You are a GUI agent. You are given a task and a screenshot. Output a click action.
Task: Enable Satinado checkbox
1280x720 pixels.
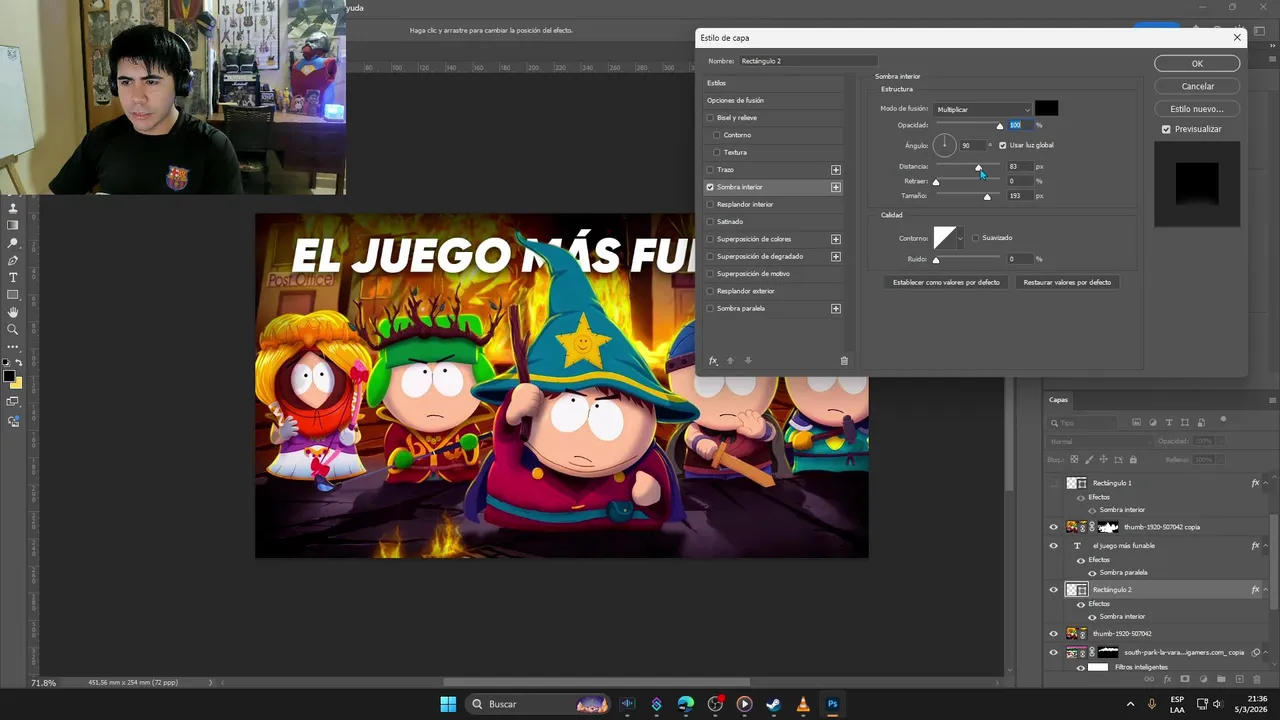710,222
